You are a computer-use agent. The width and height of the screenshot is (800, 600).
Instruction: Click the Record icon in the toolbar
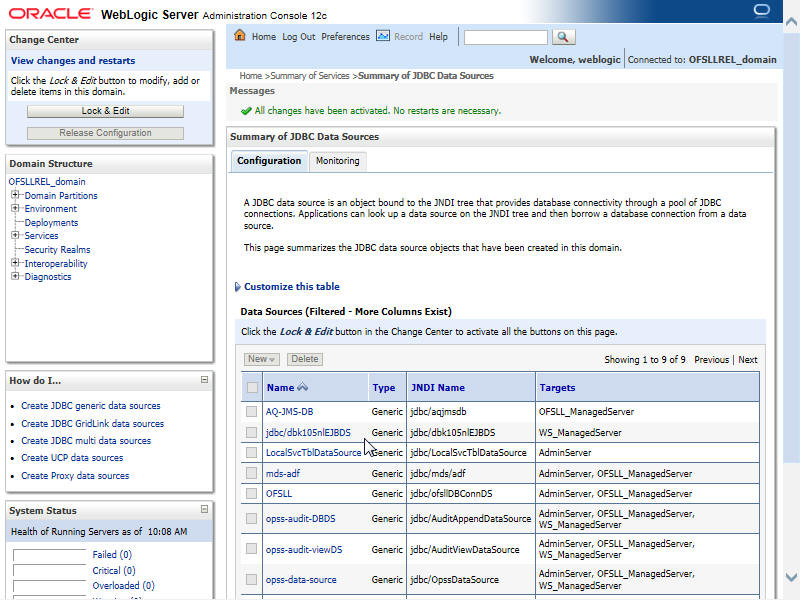pos(383,36)
